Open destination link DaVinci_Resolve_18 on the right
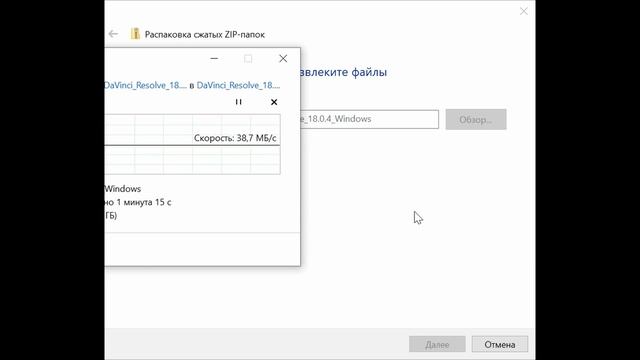Screen dimensions: 640x360 (238, 85)
